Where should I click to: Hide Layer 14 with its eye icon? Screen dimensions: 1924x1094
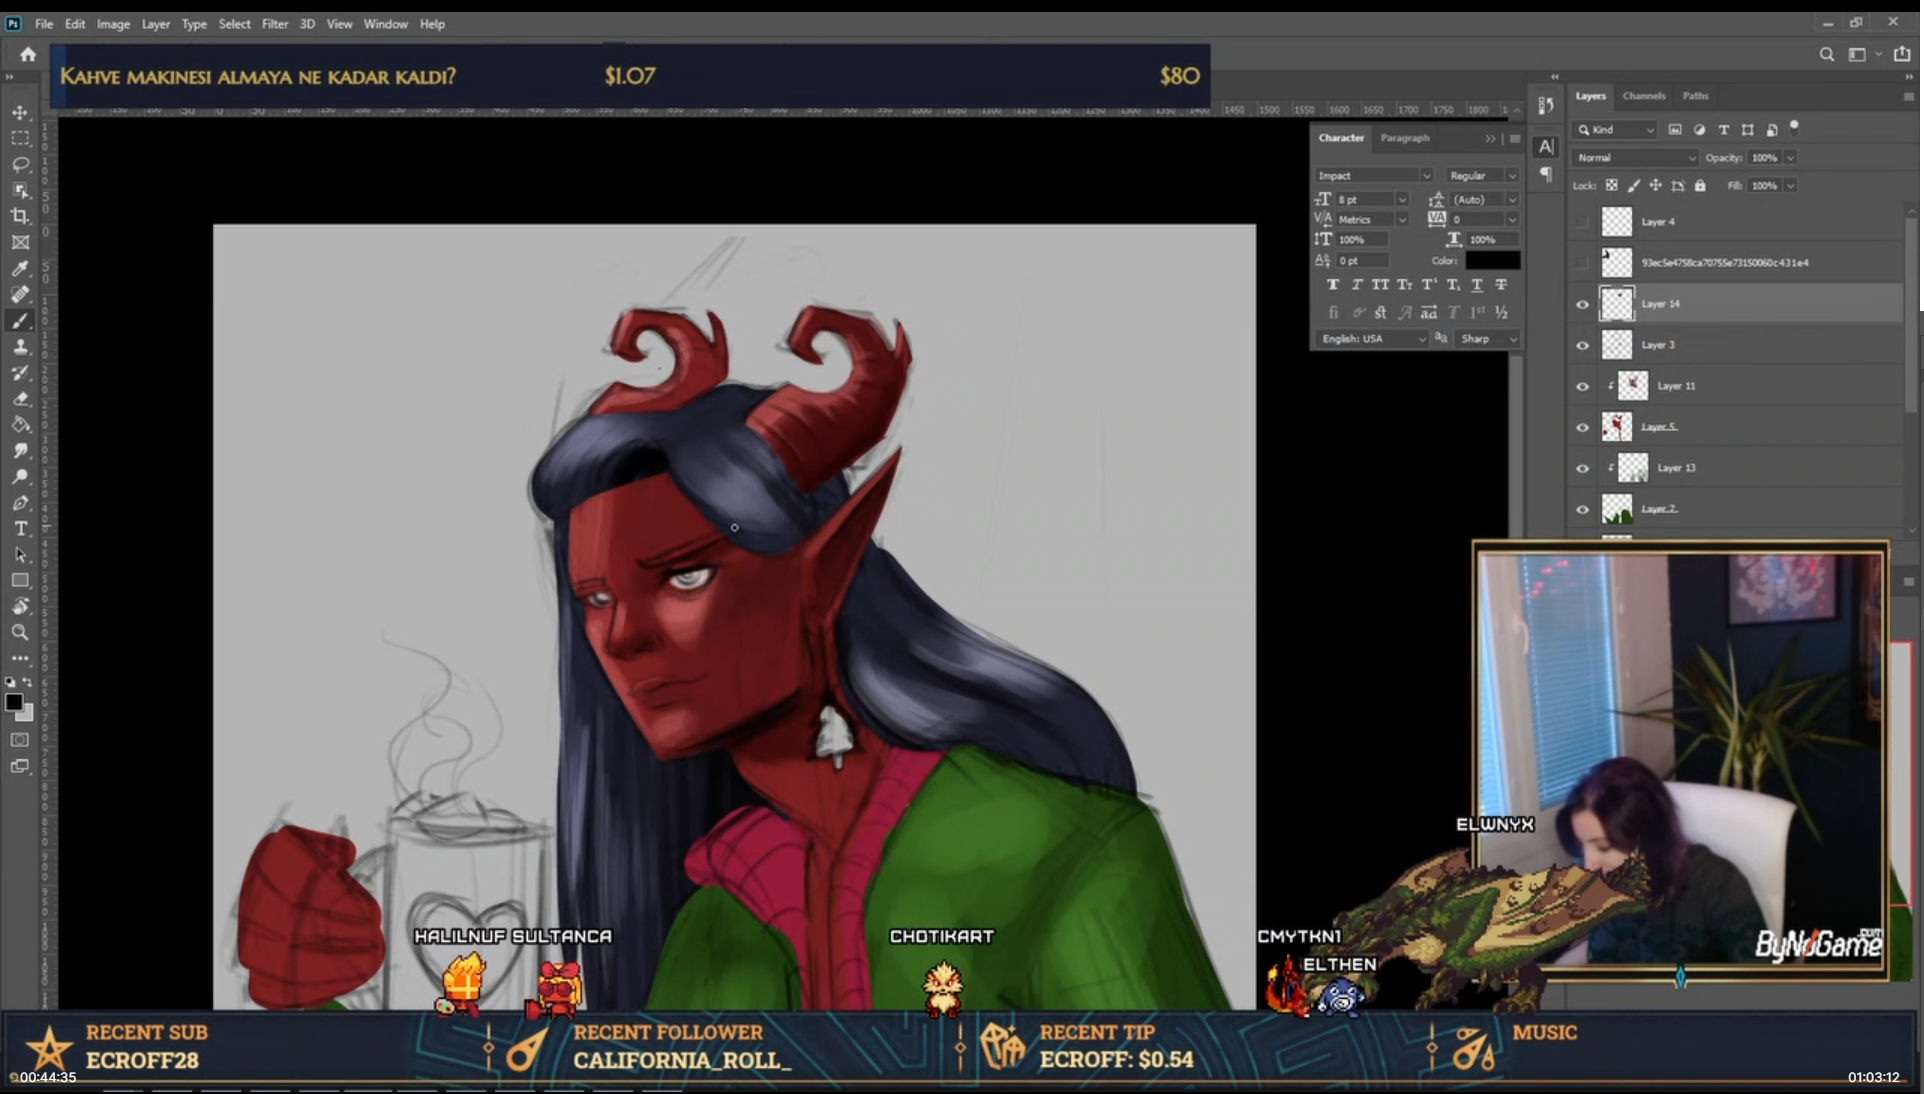pyautogui.click(x=1582, y=304)
